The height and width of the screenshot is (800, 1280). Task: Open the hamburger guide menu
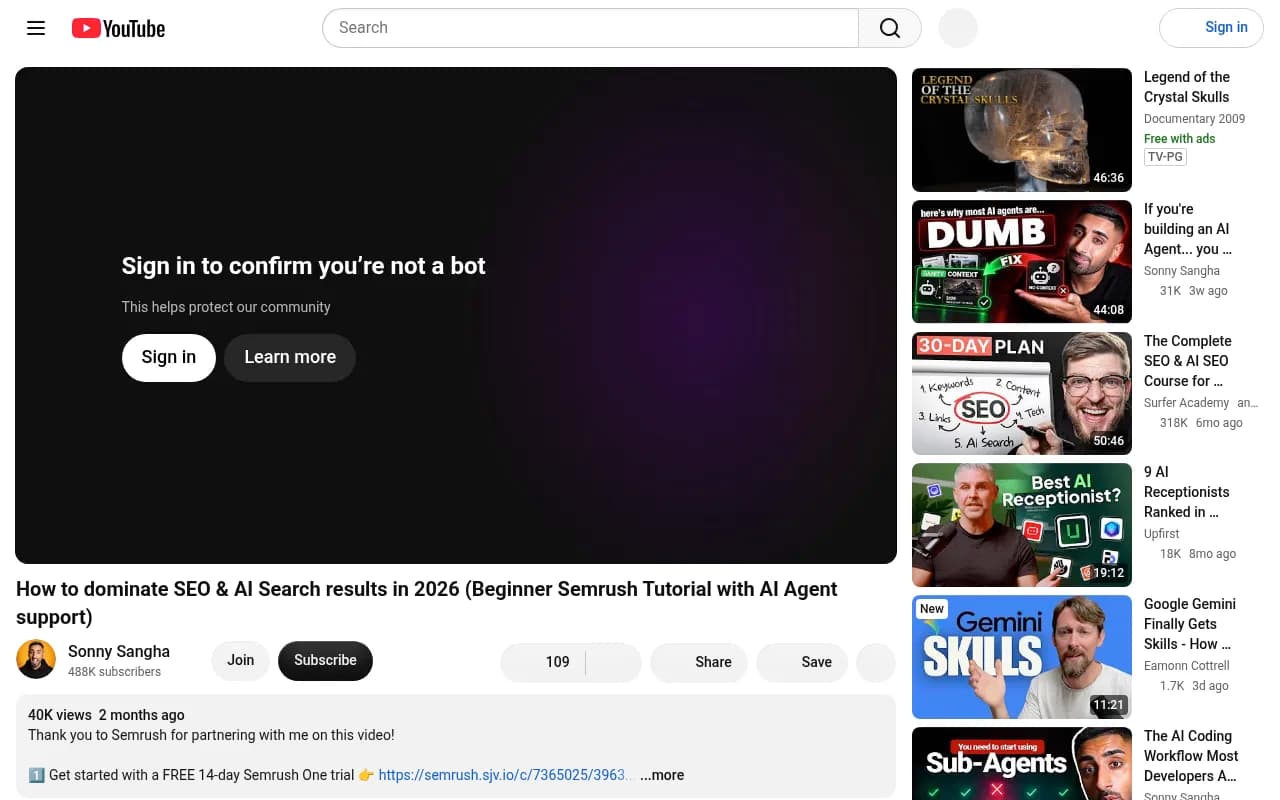36,28
